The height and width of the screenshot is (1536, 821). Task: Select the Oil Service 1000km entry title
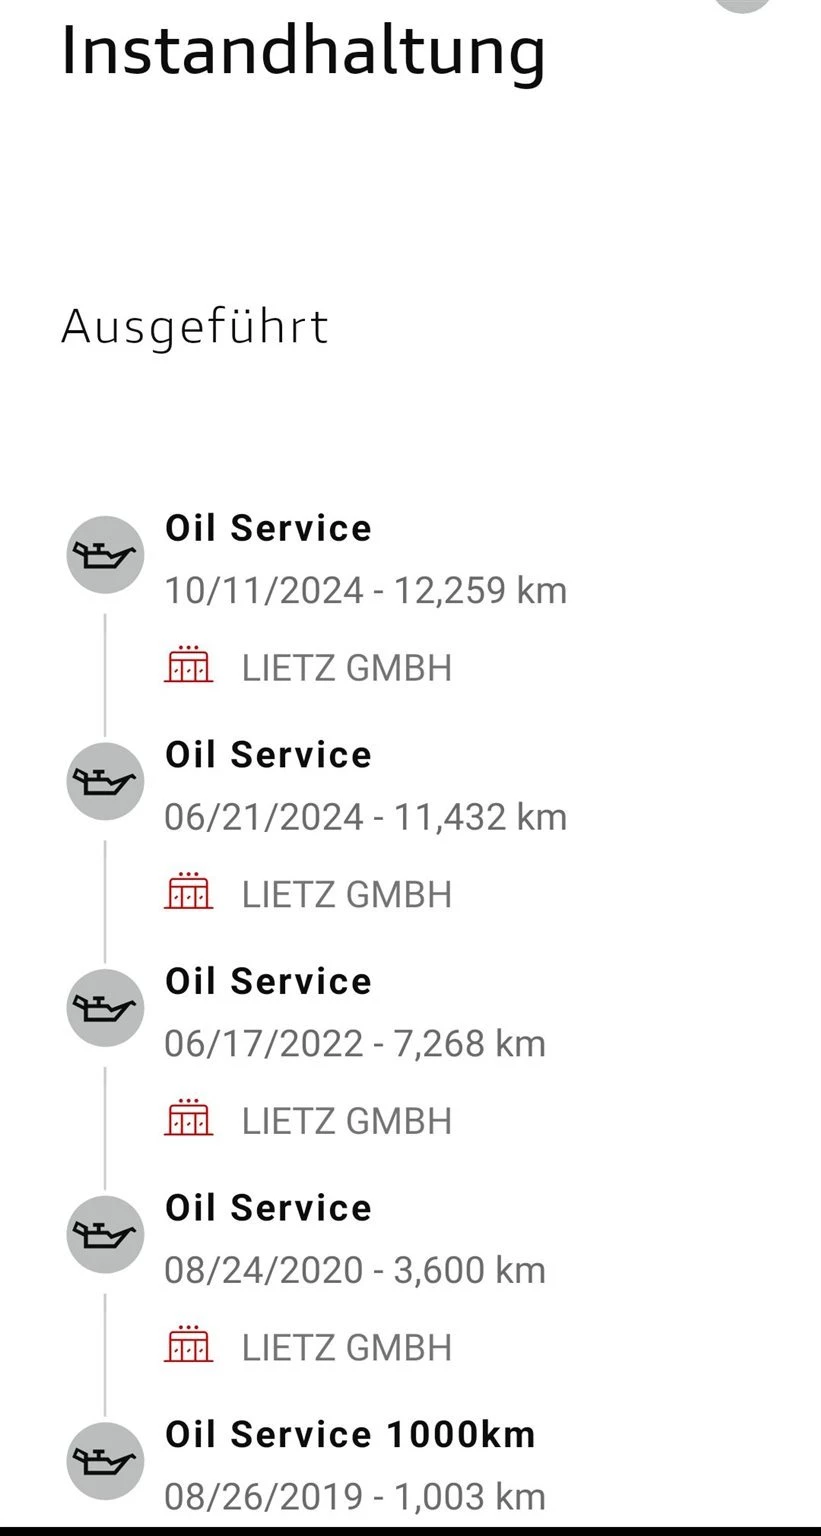[350, 1435]
